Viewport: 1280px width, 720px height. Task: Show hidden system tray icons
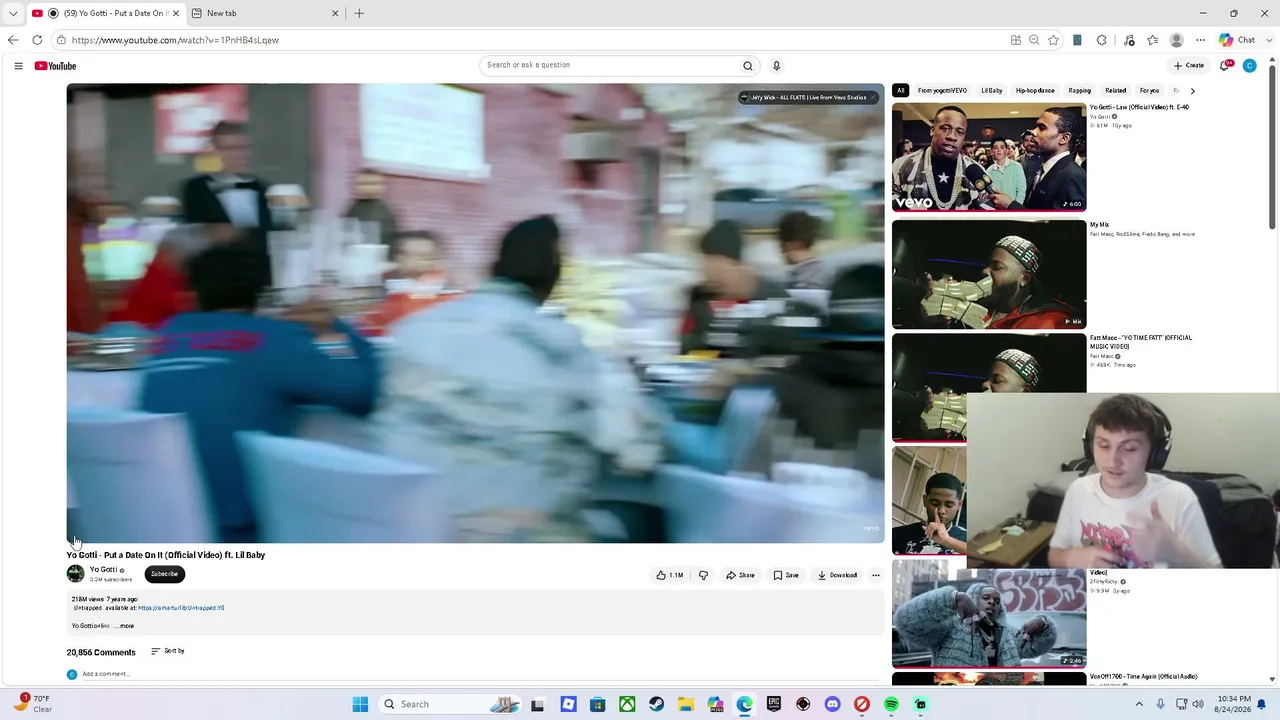tap(1138, 704)
